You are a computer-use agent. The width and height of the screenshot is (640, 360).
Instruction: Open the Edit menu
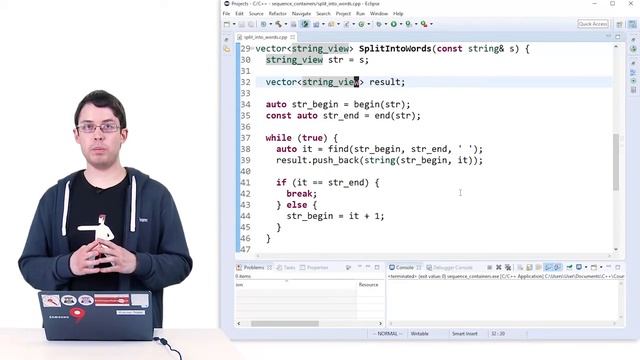(239, 13)
